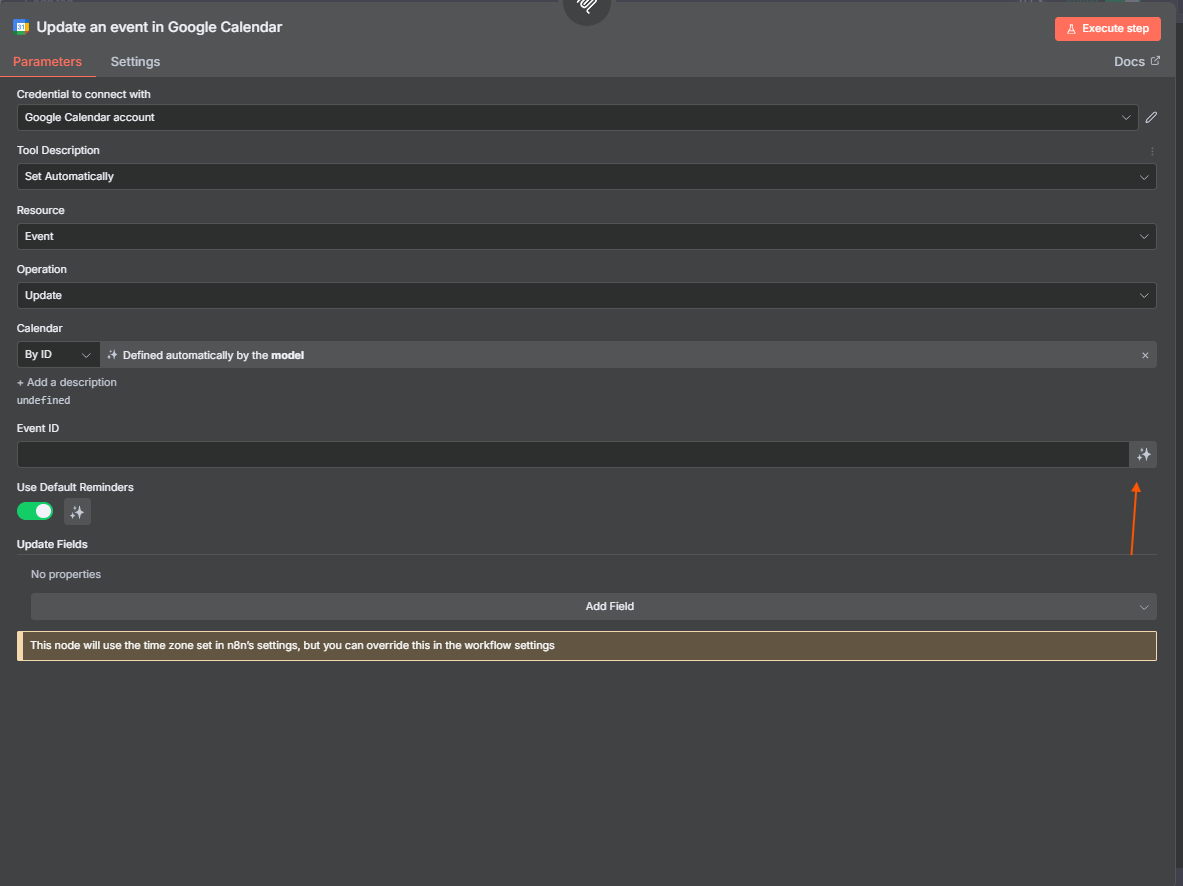
Task: Click the node title 'Update an event in Google Calendar'
Action: coord(159,27)
